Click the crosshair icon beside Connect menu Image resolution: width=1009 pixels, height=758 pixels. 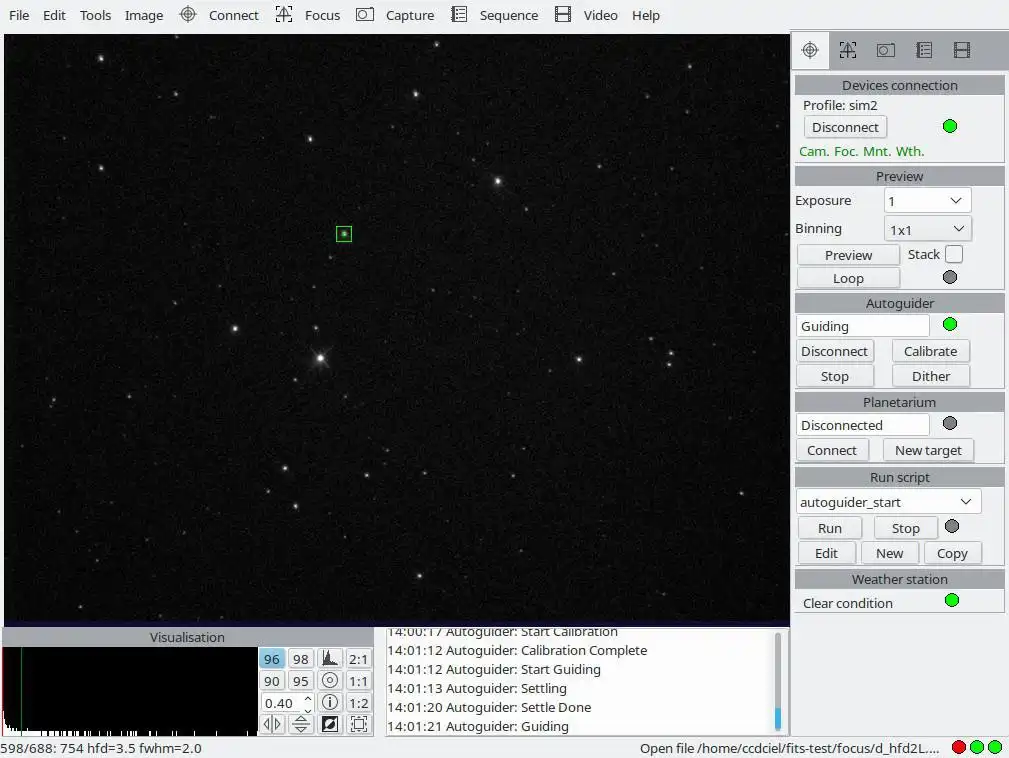(187, 14)
